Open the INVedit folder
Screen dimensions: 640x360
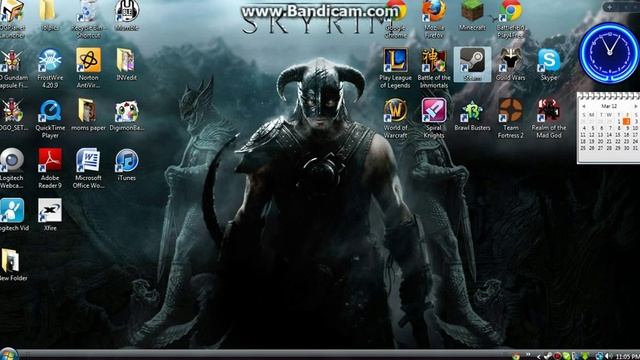coord(126,64)
